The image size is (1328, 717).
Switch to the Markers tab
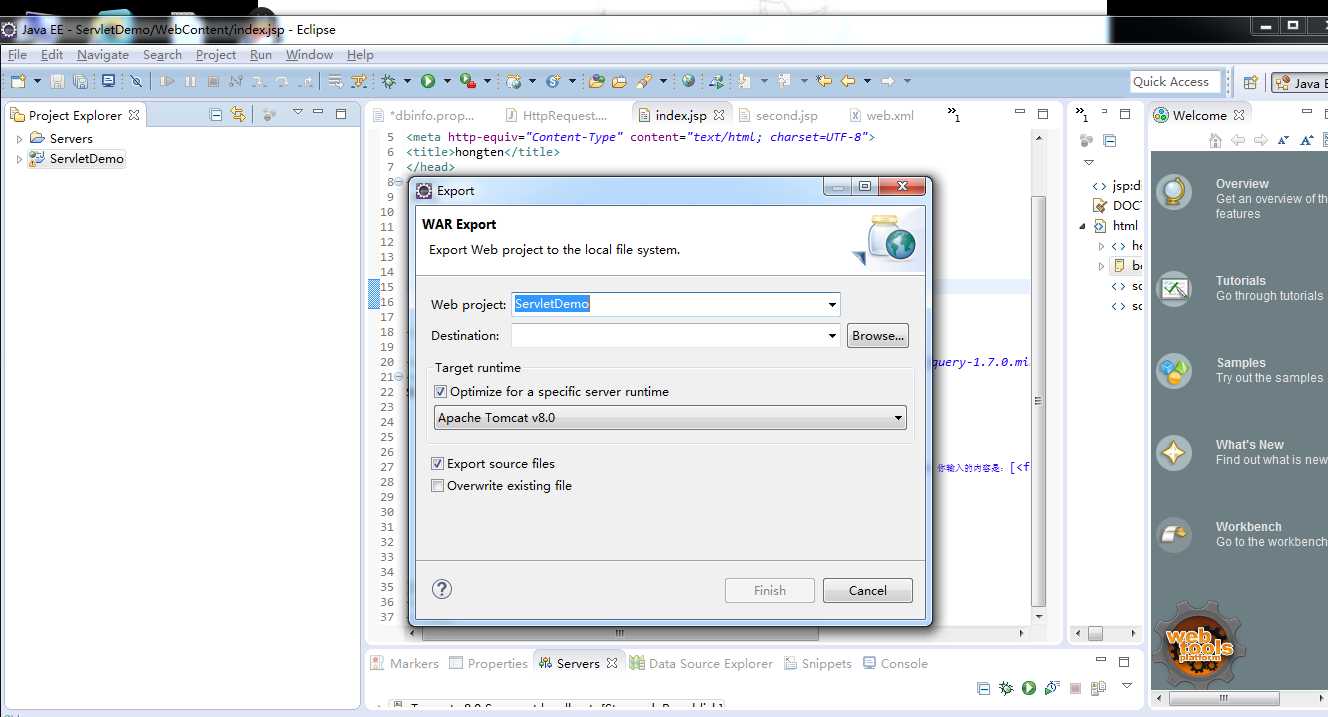click(x=404, y=663)
